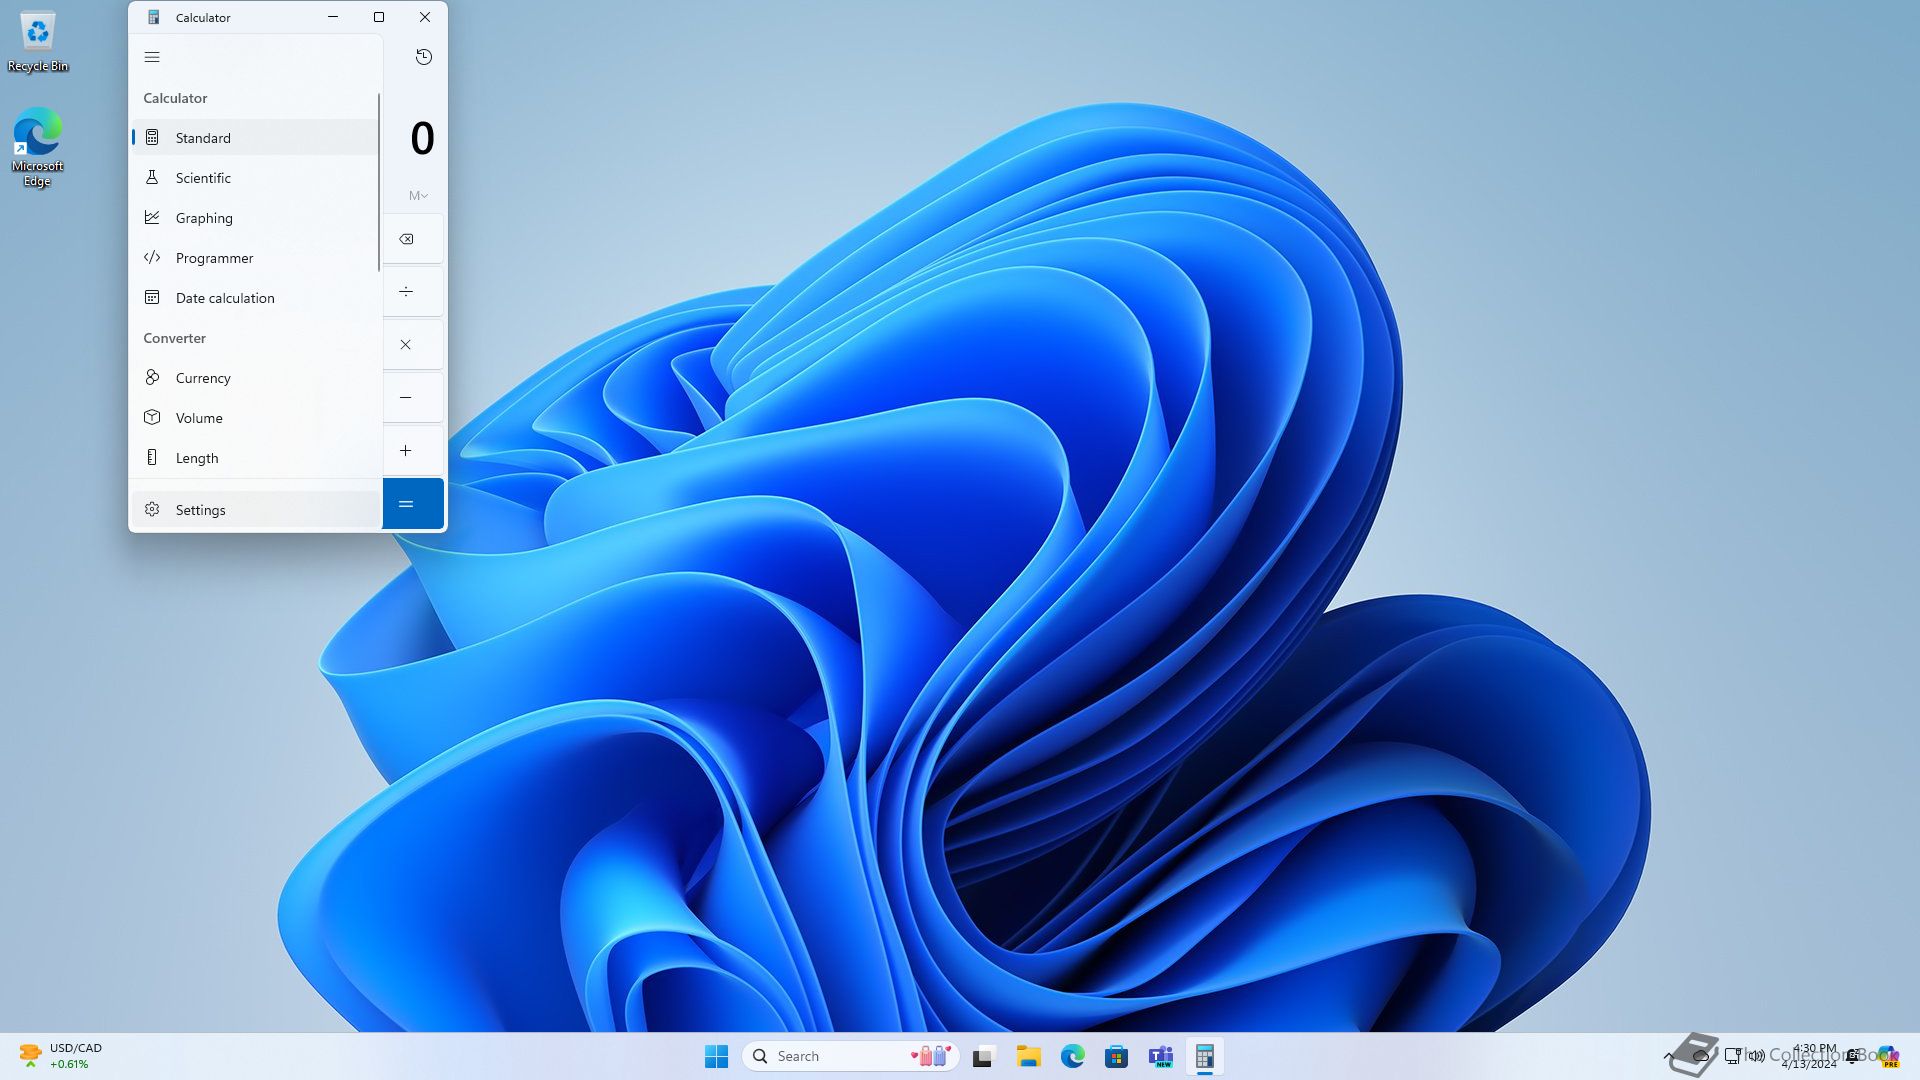
Task: Open the USD/CAD widgets button
Action: click(x=62, y=1056)
